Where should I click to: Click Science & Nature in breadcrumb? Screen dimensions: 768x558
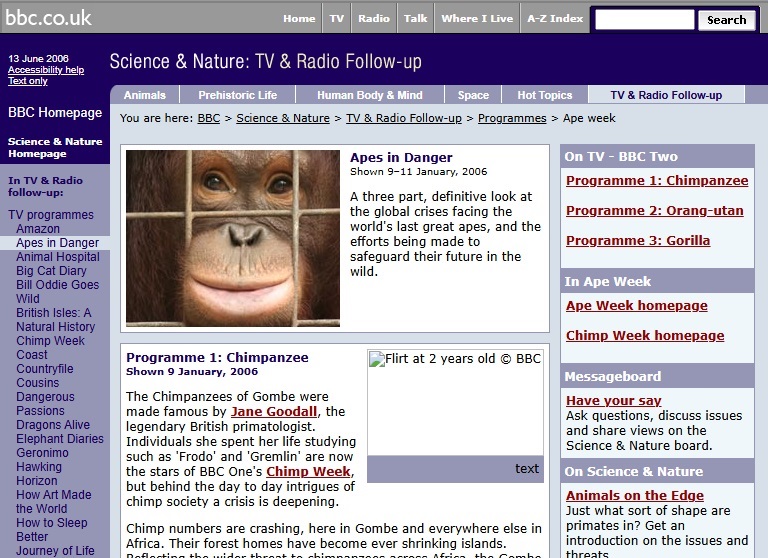283,118
